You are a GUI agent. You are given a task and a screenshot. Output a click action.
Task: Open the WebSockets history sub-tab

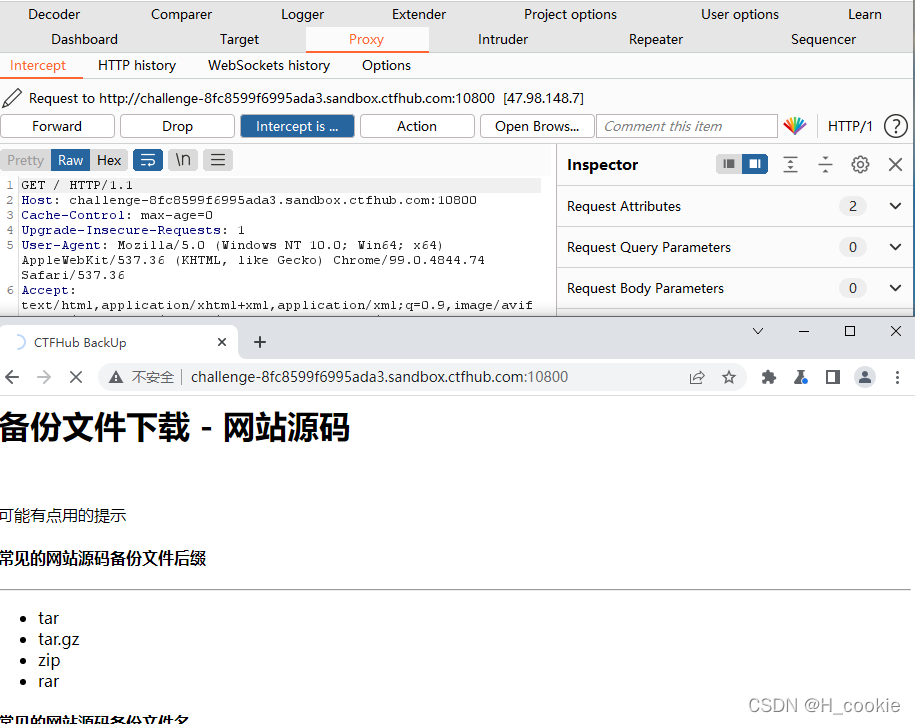tap(268, 65)
